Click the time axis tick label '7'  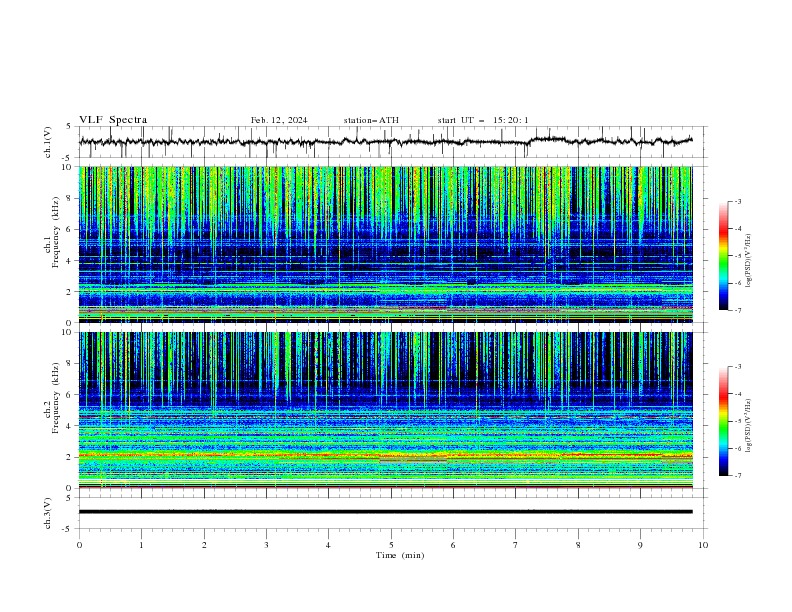click(x=516, y=545)
